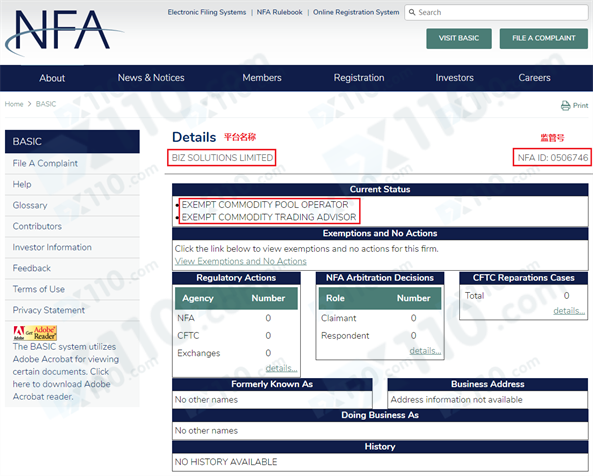Click the Formerly Known As header
593x476 pixels.
click(272, 384)
